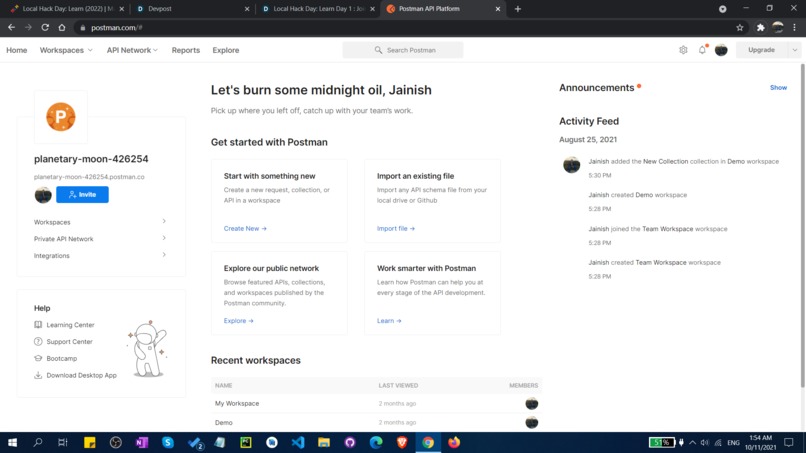
Task: Click the Create New link
Action: pos(245,228)
